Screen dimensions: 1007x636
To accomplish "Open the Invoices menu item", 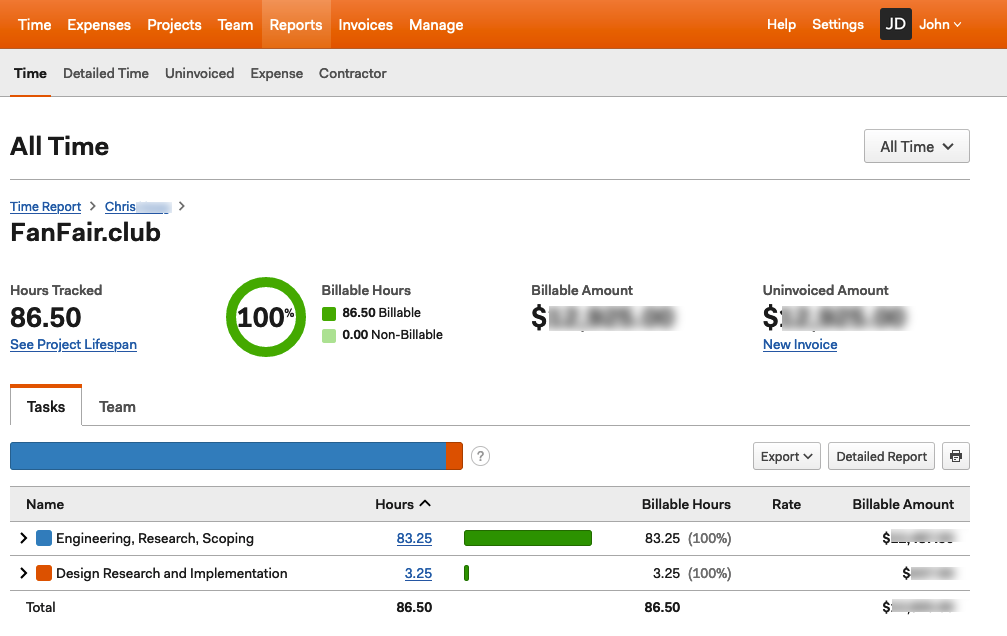I will (365, 24).
